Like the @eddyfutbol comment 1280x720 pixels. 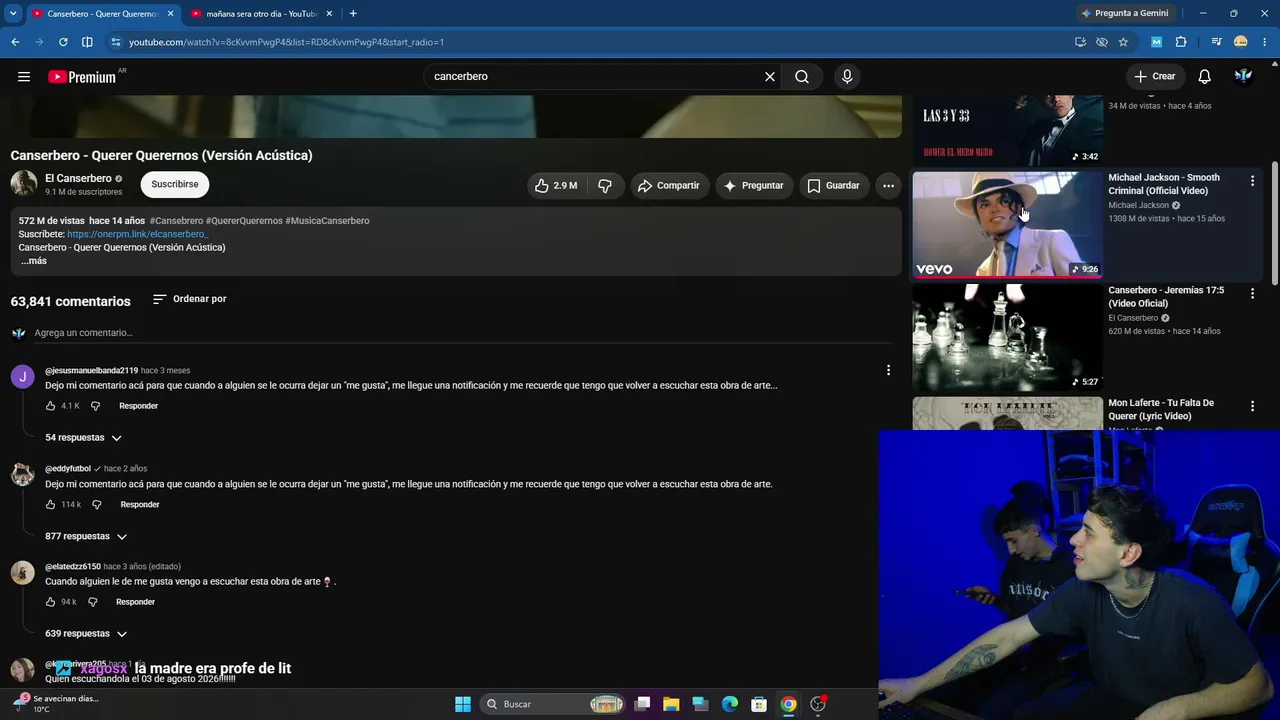51,505
